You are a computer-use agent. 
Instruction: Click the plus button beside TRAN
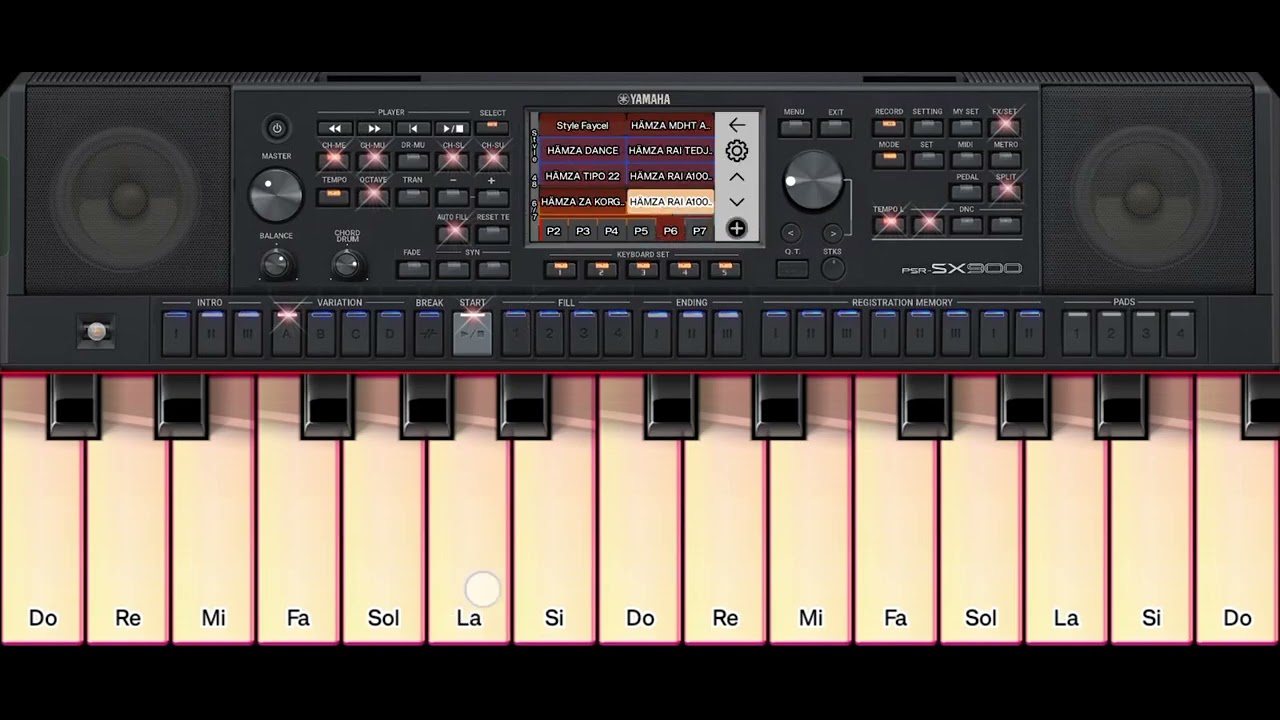click(492, 196)
